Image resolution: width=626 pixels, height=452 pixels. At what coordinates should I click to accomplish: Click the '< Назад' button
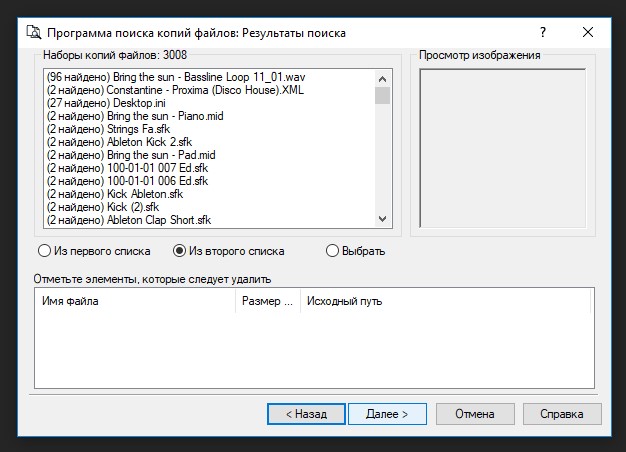click(x=306, y=414)
